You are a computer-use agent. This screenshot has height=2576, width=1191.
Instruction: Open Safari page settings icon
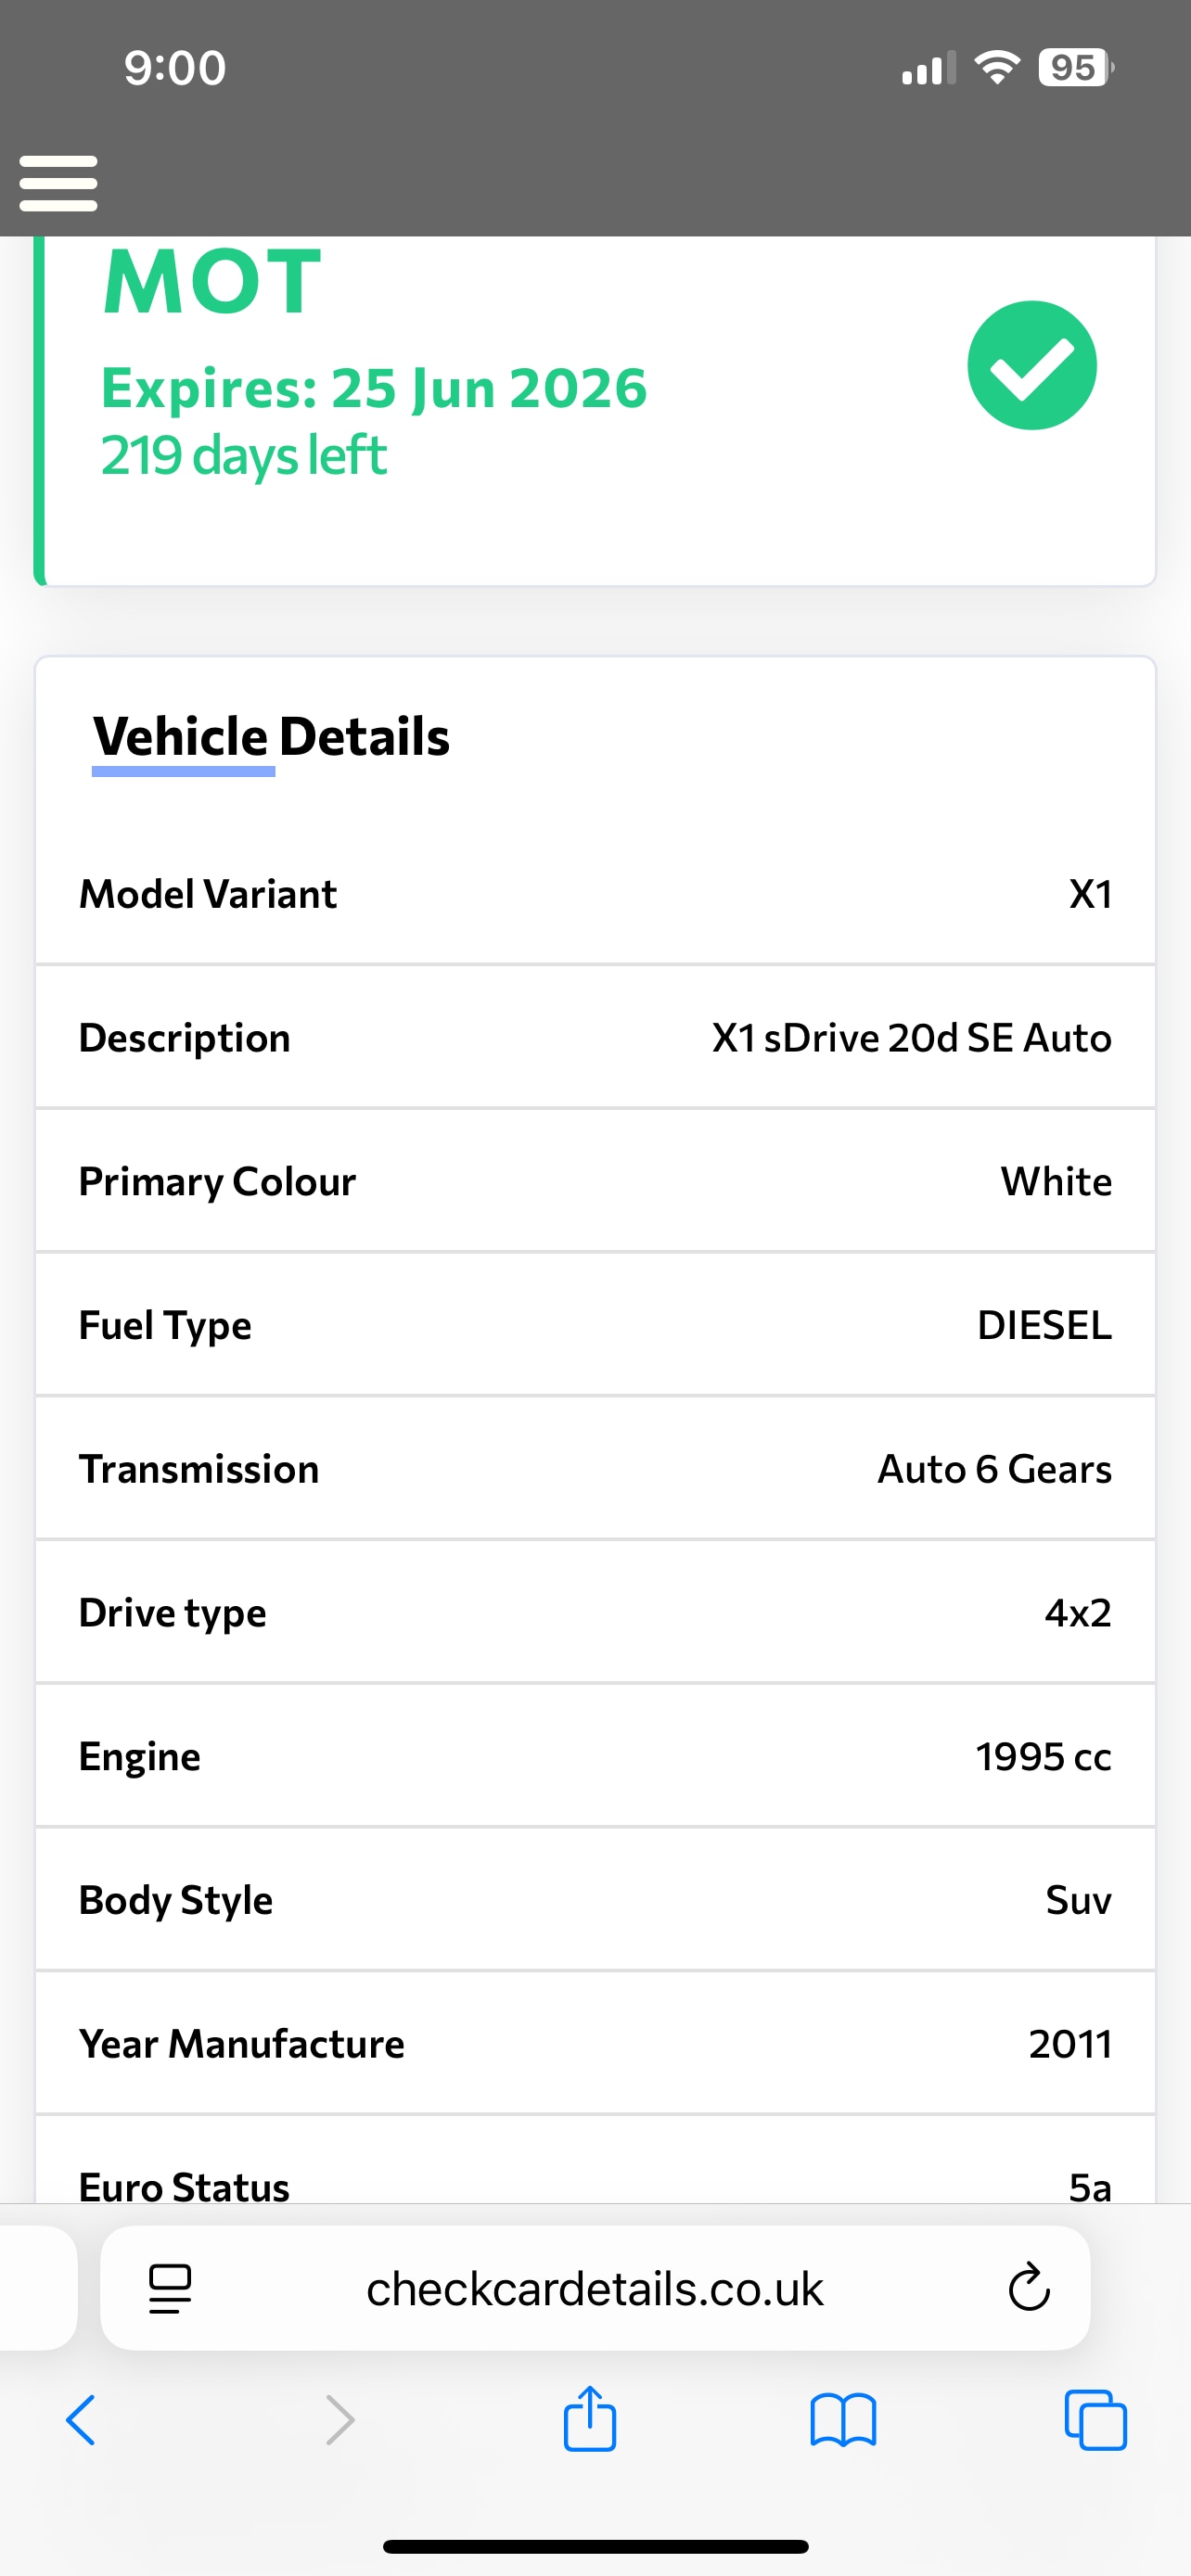click(x=170, y=2288)
